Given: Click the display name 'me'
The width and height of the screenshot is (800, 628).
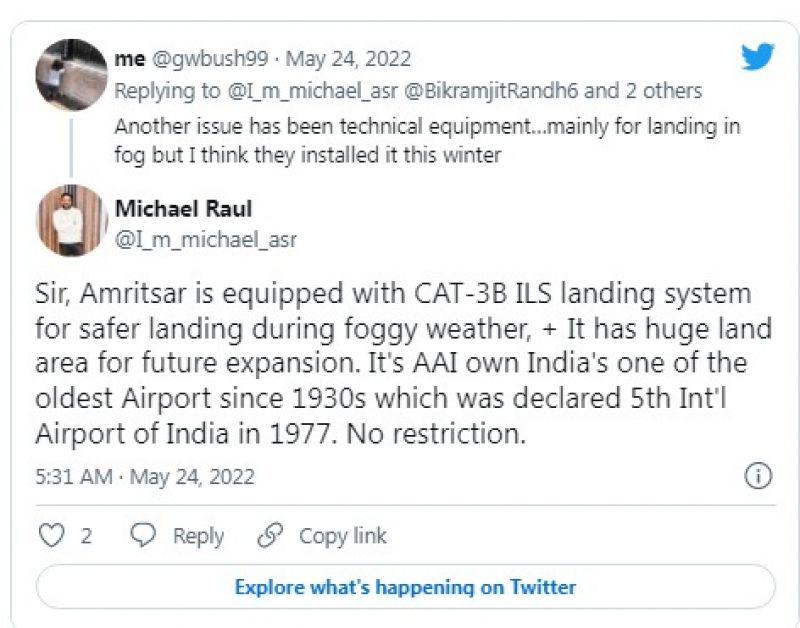Looking at the screenshot, I should (x=129, y=59).
